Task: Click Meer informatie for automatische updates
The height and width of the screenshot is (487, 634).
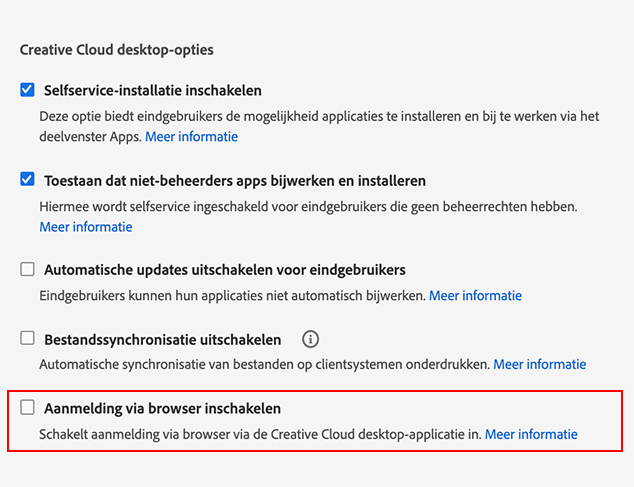Action: tap(475, 296)
